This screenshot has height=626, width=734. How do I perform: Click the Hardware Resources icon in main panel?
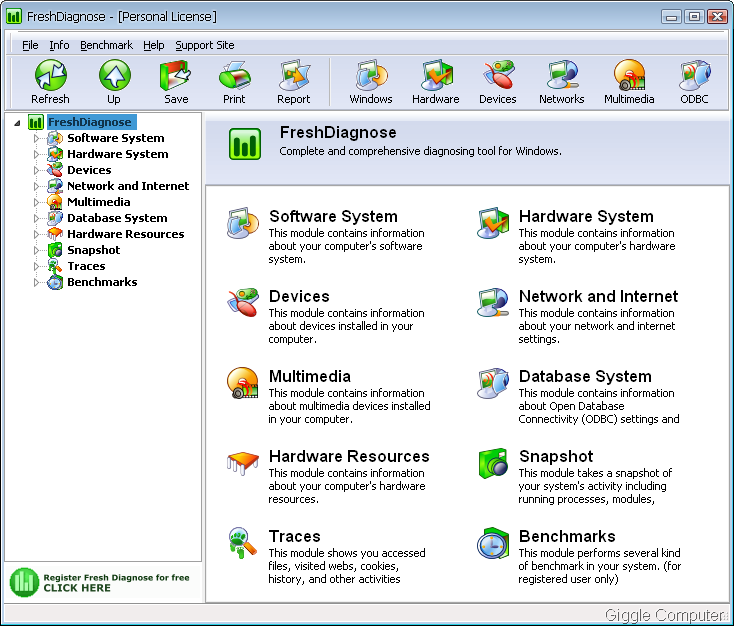[243, 463]
